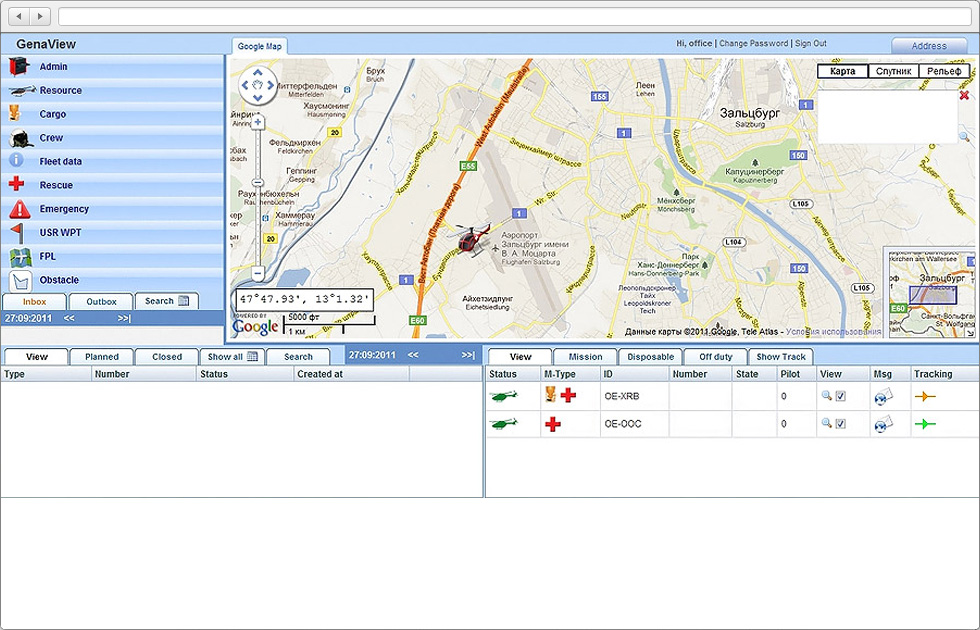Open the Mission tab in resources panel

pos(586,357)
